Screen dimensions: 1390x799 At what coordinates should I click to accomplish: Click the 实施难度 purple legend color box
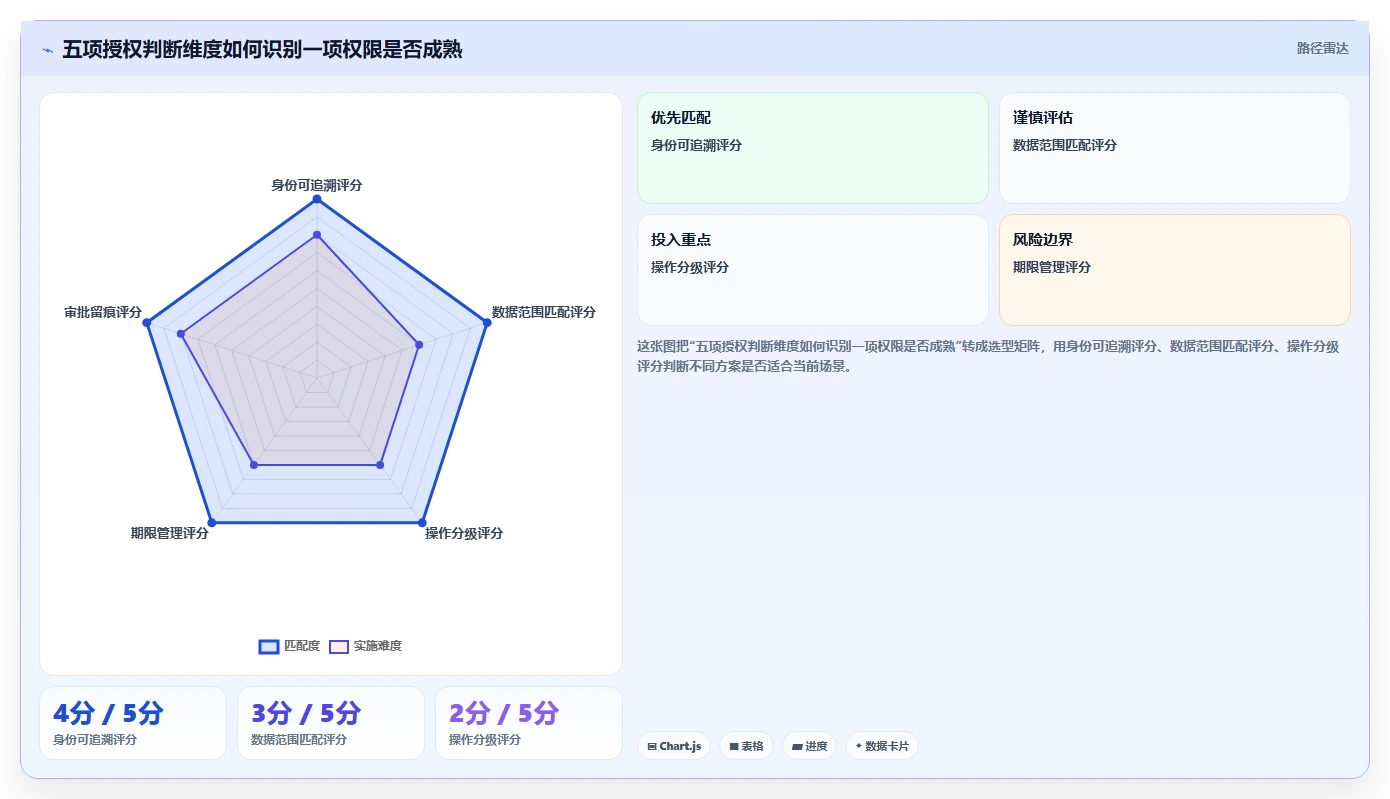point(339,646)
